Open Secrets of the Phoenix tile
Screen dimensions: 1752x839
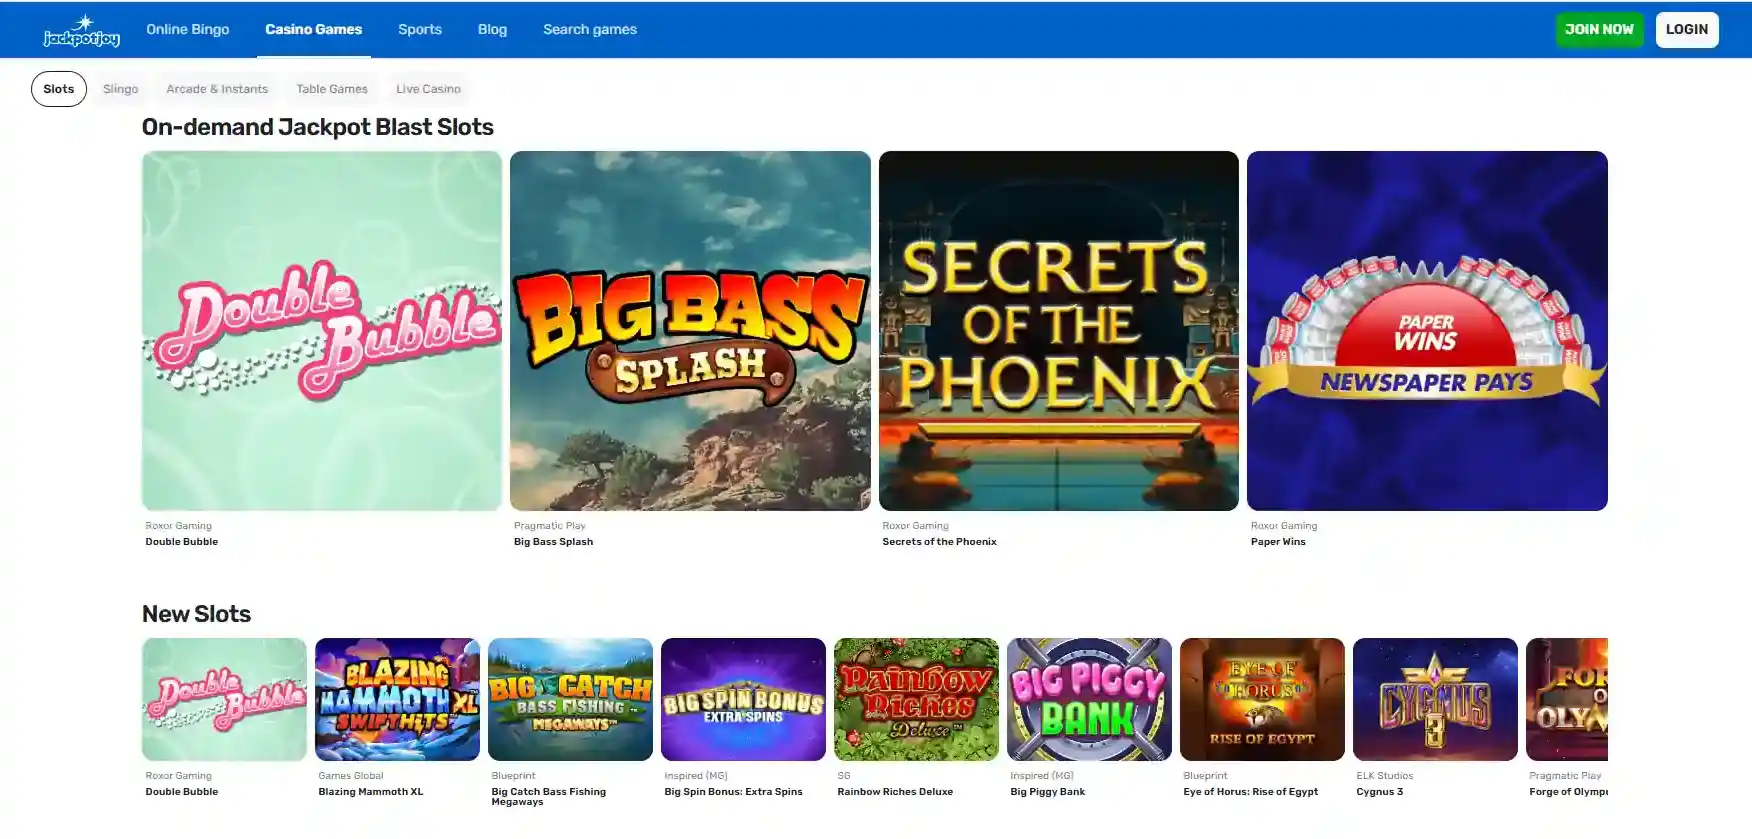click(1059, 331)
